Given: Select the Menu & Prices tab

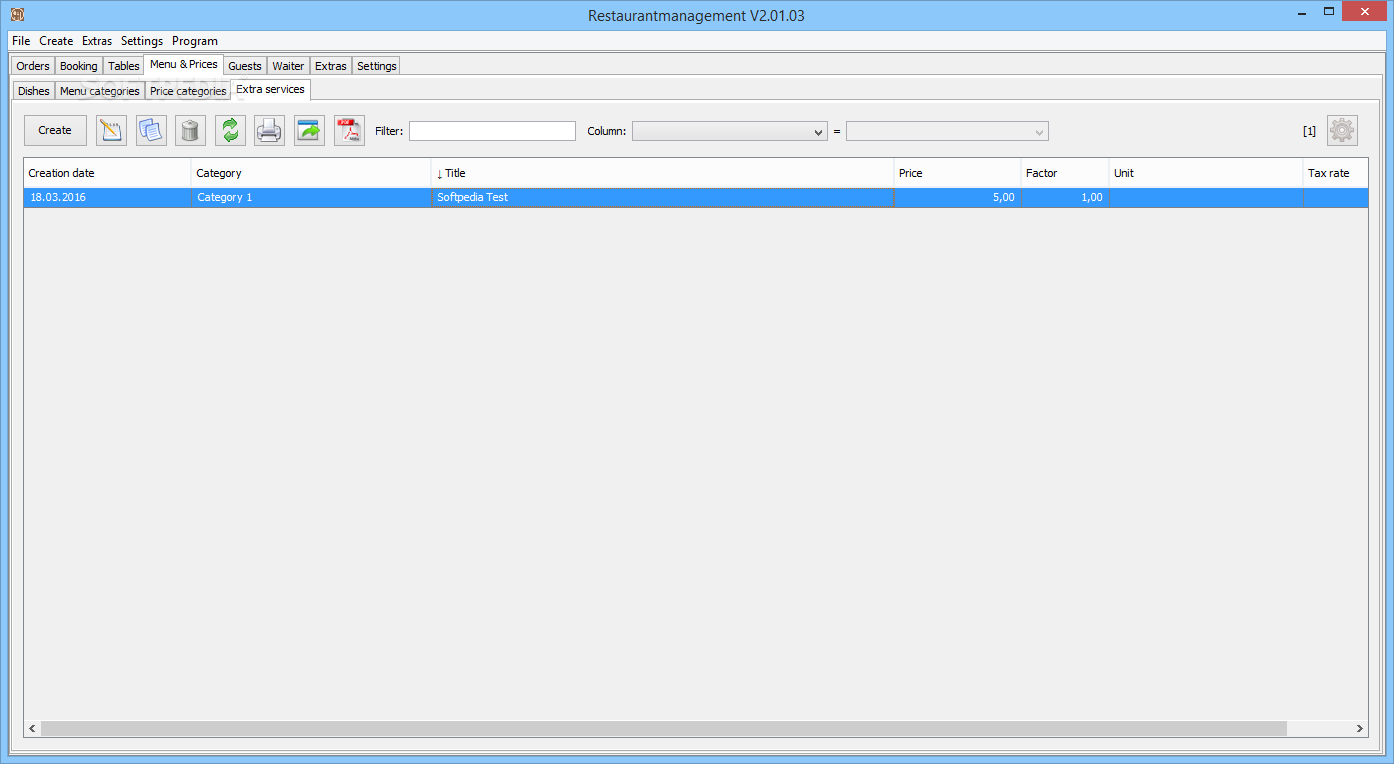Looking at the screenshot, I should 184,64.
